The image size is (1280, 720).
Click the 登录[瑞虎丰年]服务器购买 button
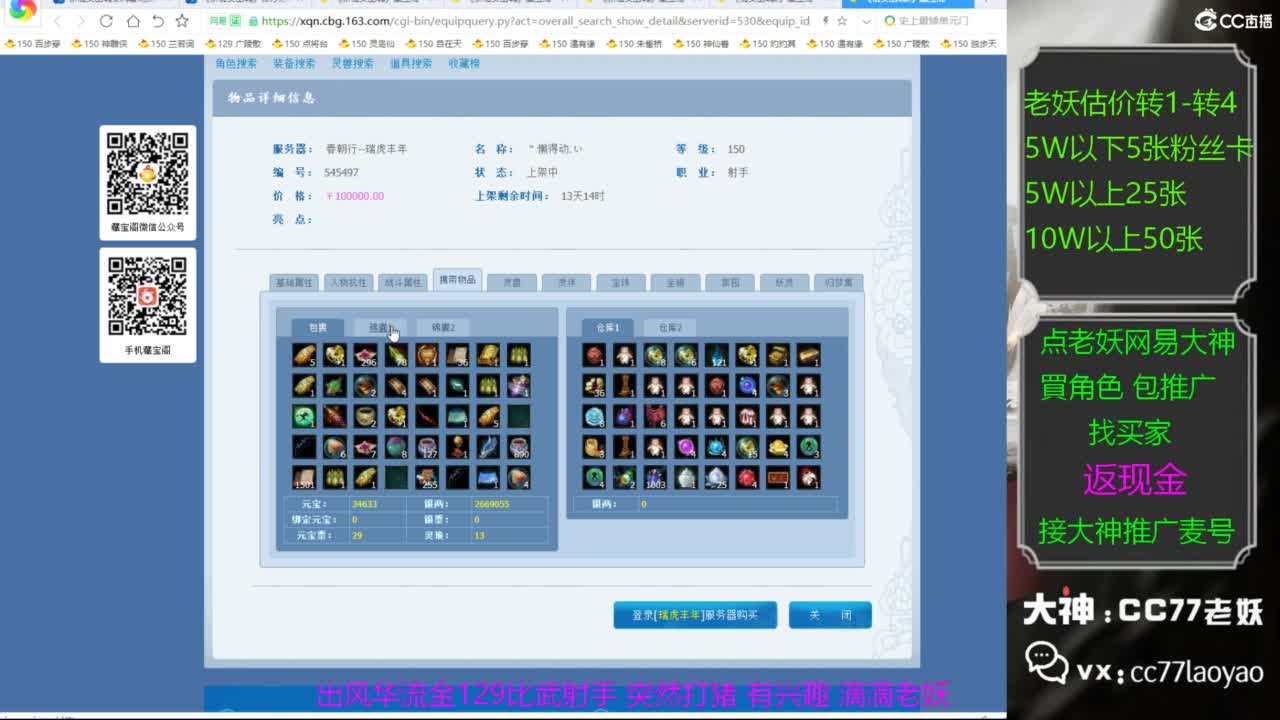695,615
